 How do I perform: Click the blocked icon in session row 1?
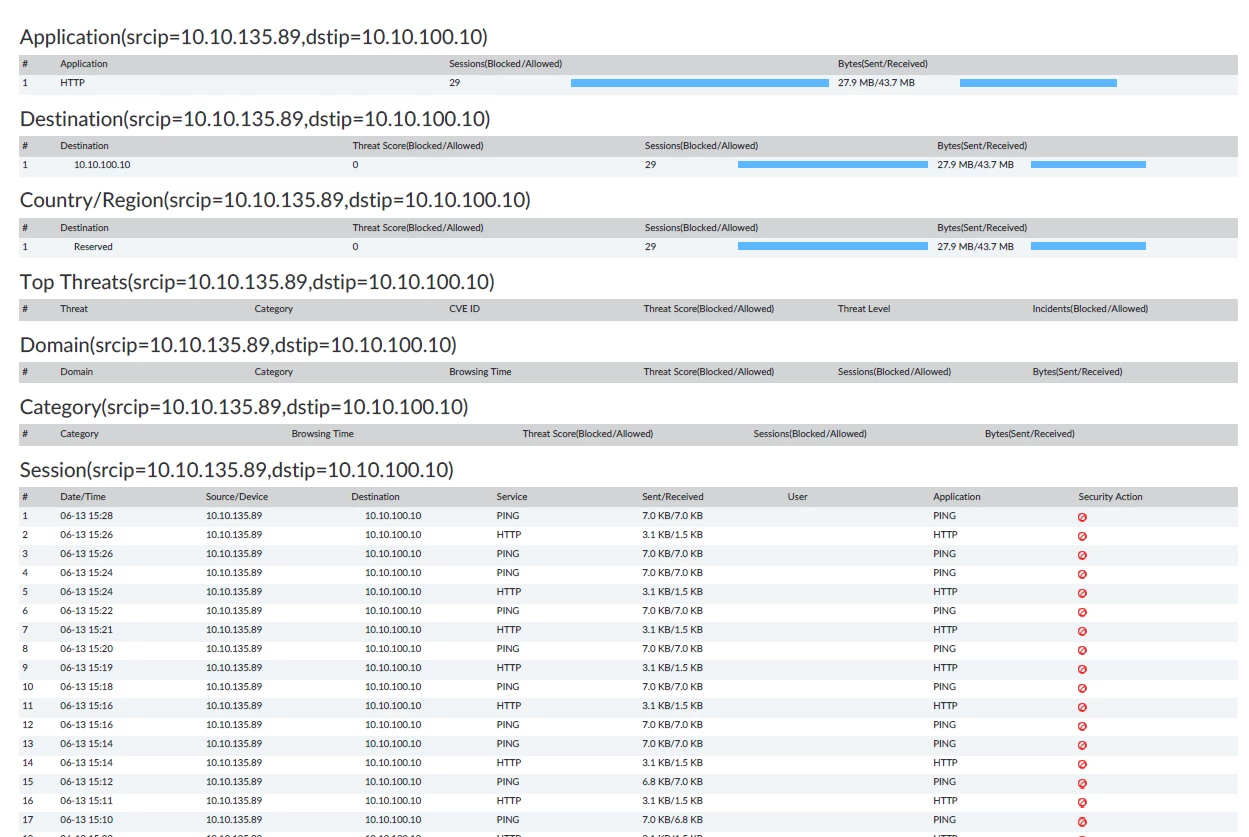point(1082,517)
